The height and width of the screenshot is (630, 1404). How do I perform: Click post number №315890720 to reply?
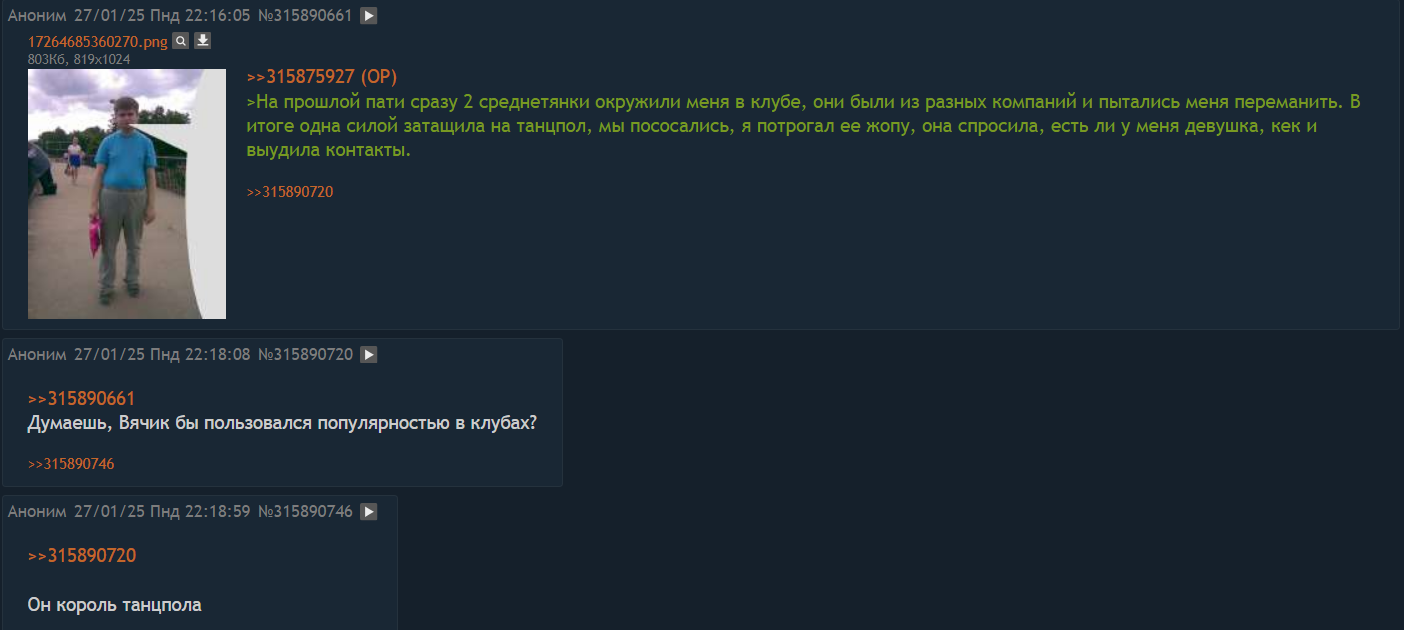click(305, 354)
